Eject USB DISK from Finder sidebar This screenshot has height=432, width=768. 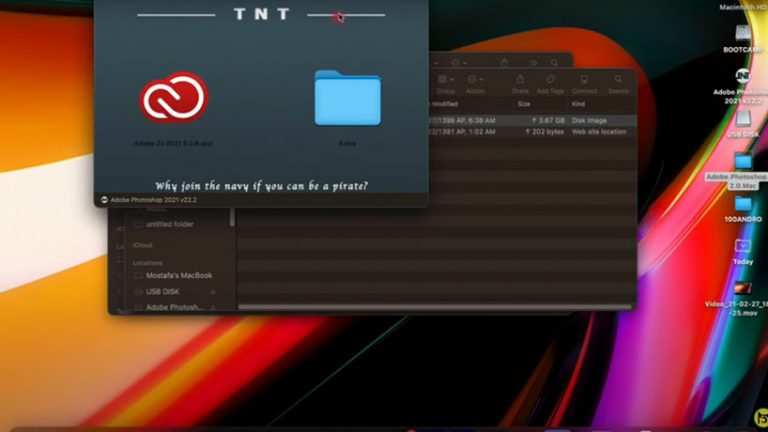212,291
